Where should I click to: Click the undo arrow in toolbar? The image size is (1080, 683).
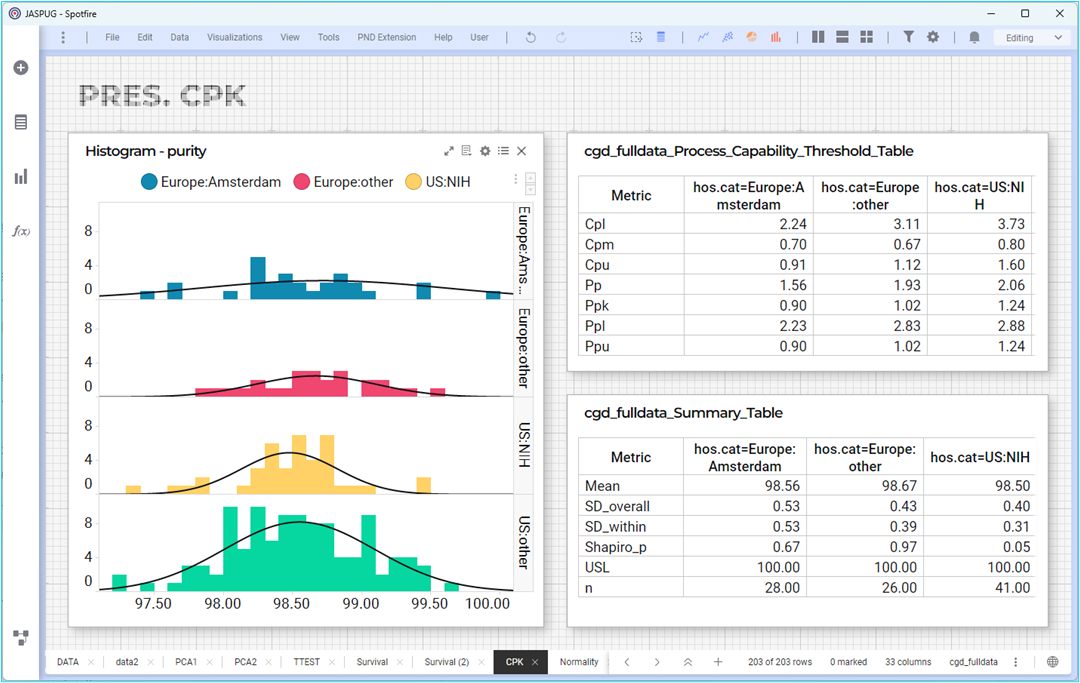530,37
